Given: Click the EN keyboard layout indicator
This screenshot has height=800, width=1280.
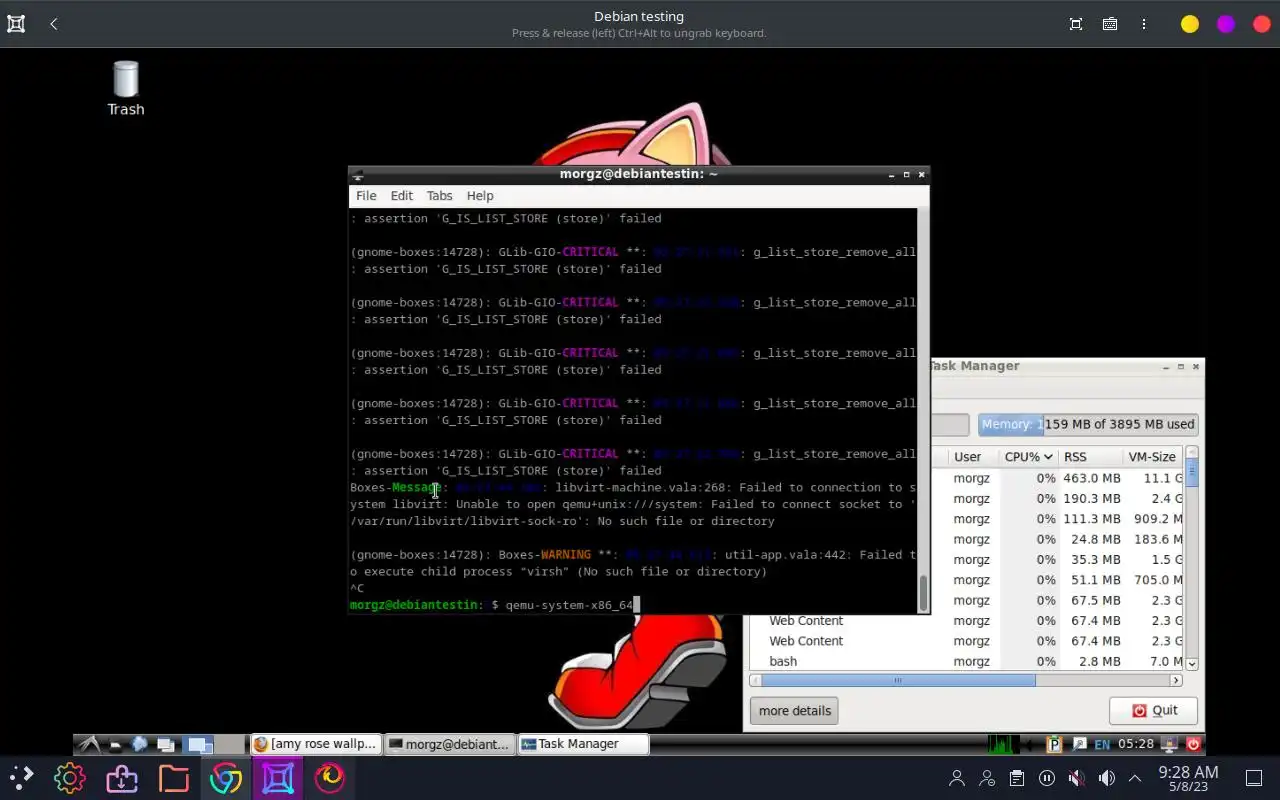Looking at the screenshot, I should point(1102,744).
